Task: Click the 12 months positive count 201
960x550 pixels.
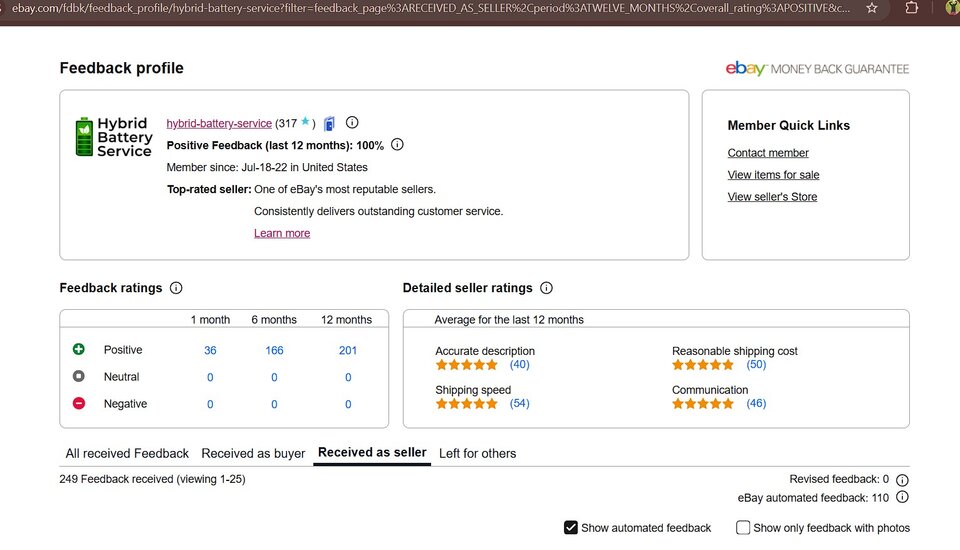Action: tap(347, 350)
